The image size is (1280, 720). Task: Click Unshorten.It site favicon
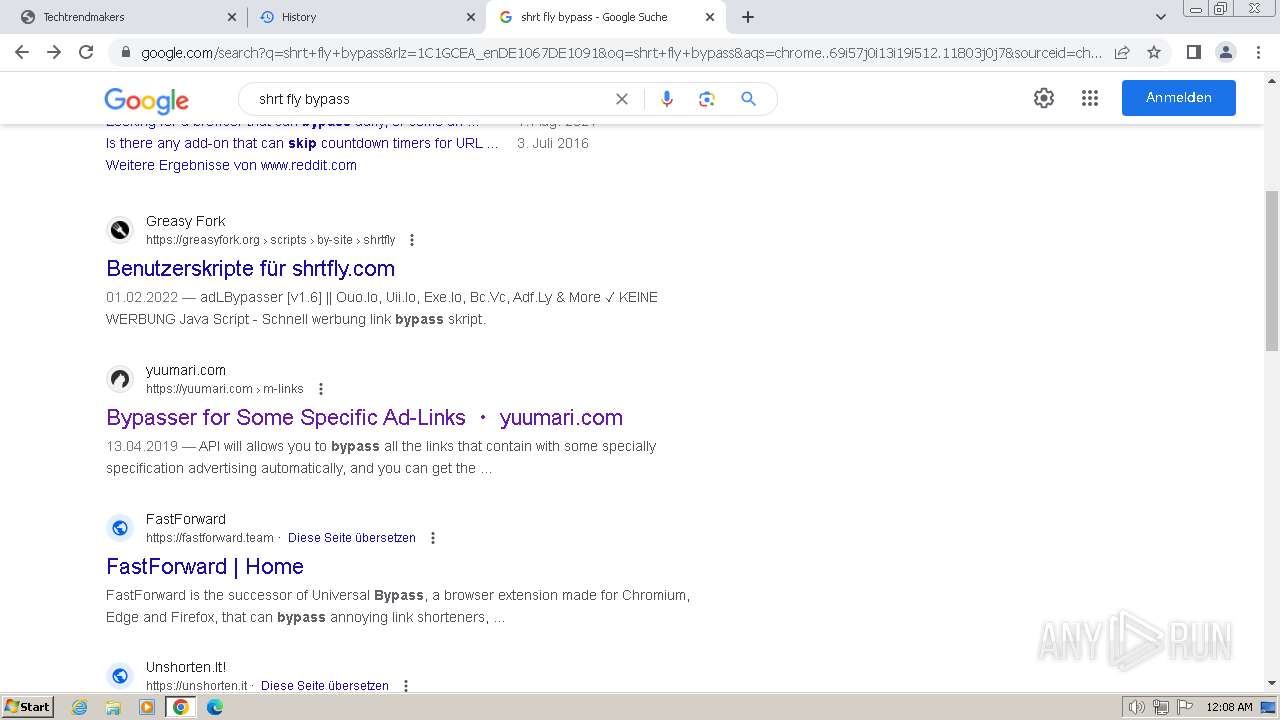[x=120, y=676]
